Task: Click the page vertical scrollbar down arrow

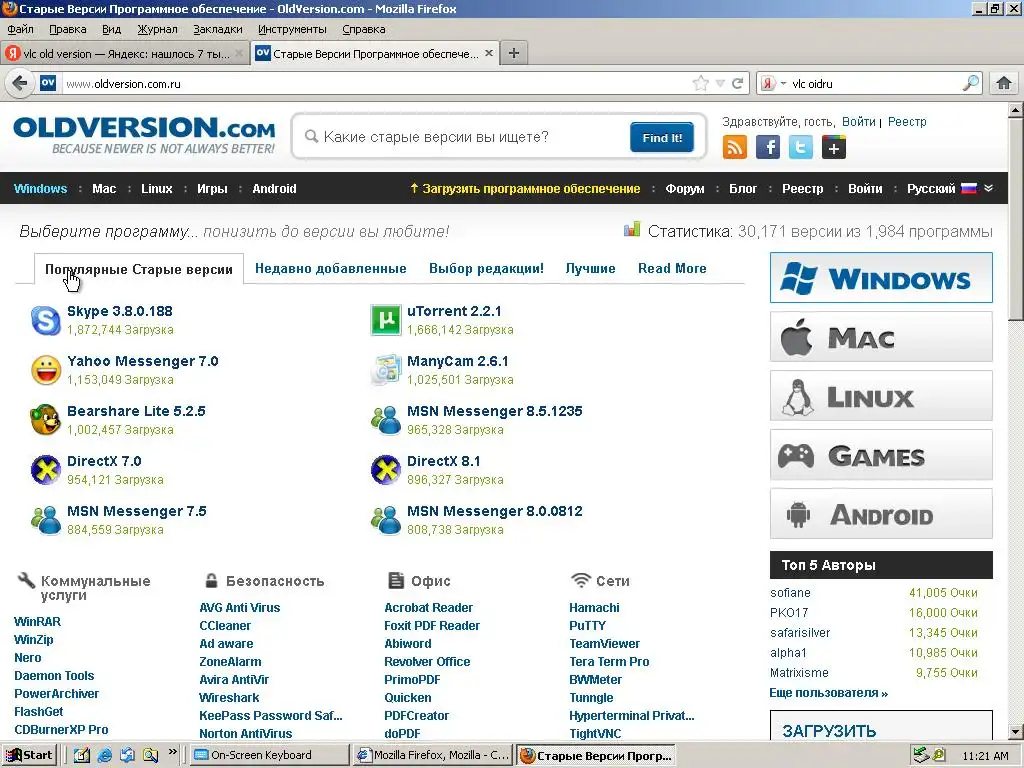Action: tap(1016, 731)
